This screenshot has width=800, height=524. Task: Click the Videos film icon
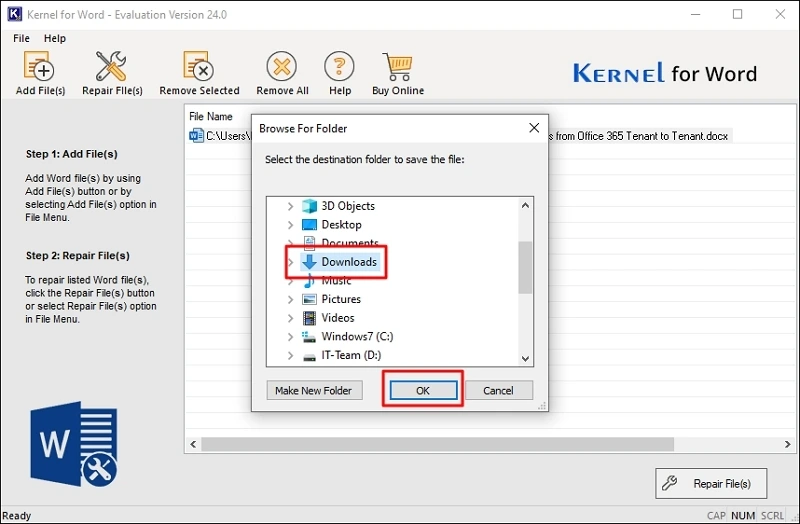point(309,318)
